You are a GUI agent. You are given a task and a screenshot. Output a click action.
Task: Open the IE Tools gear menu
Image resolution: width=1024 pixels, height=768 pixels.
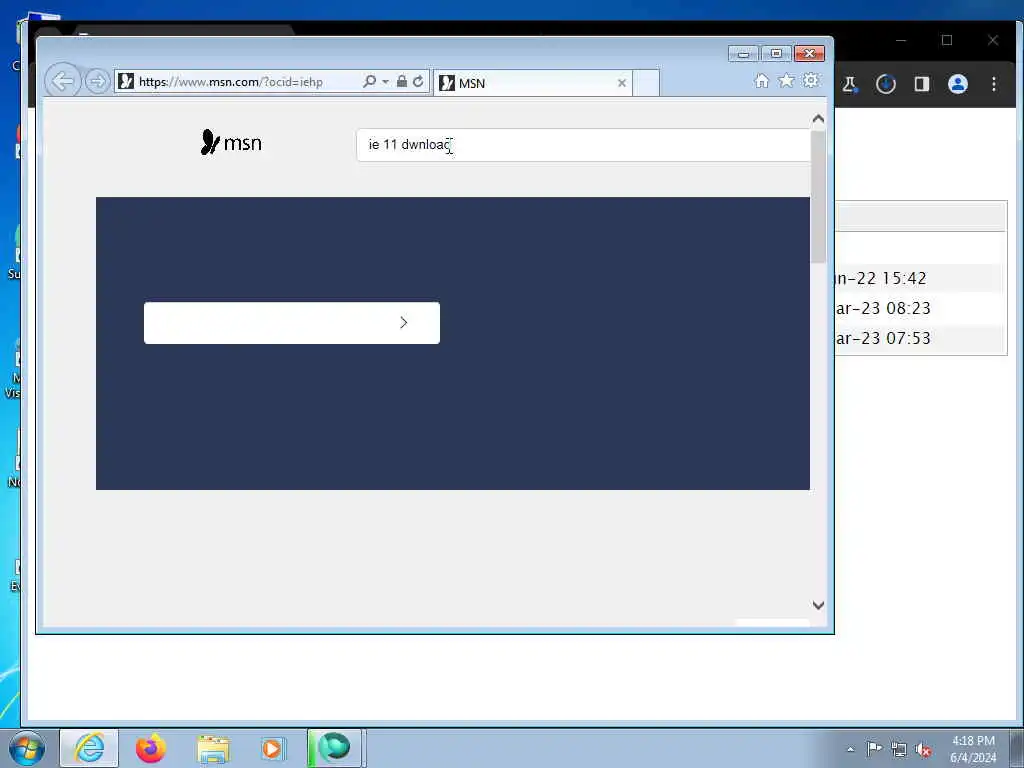pos(811,81)
